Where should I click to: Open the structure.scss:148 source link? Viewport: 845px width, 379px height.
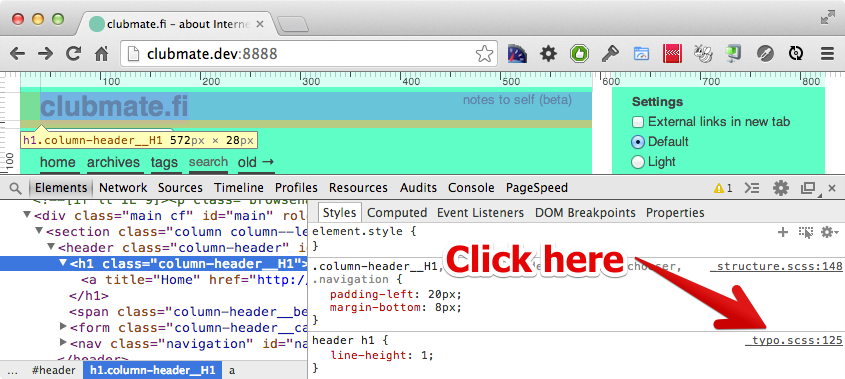pos(776,266)
